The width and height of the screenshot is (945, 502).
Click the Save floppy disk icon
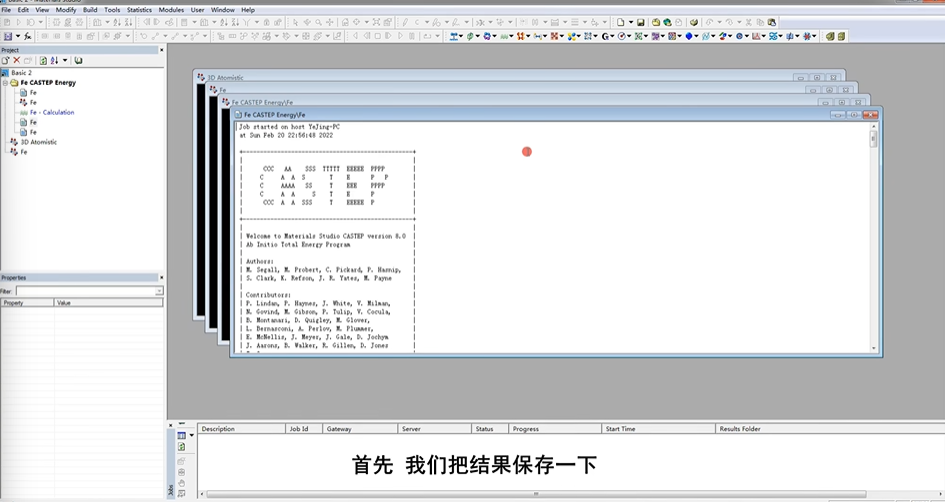pos(641,22)
